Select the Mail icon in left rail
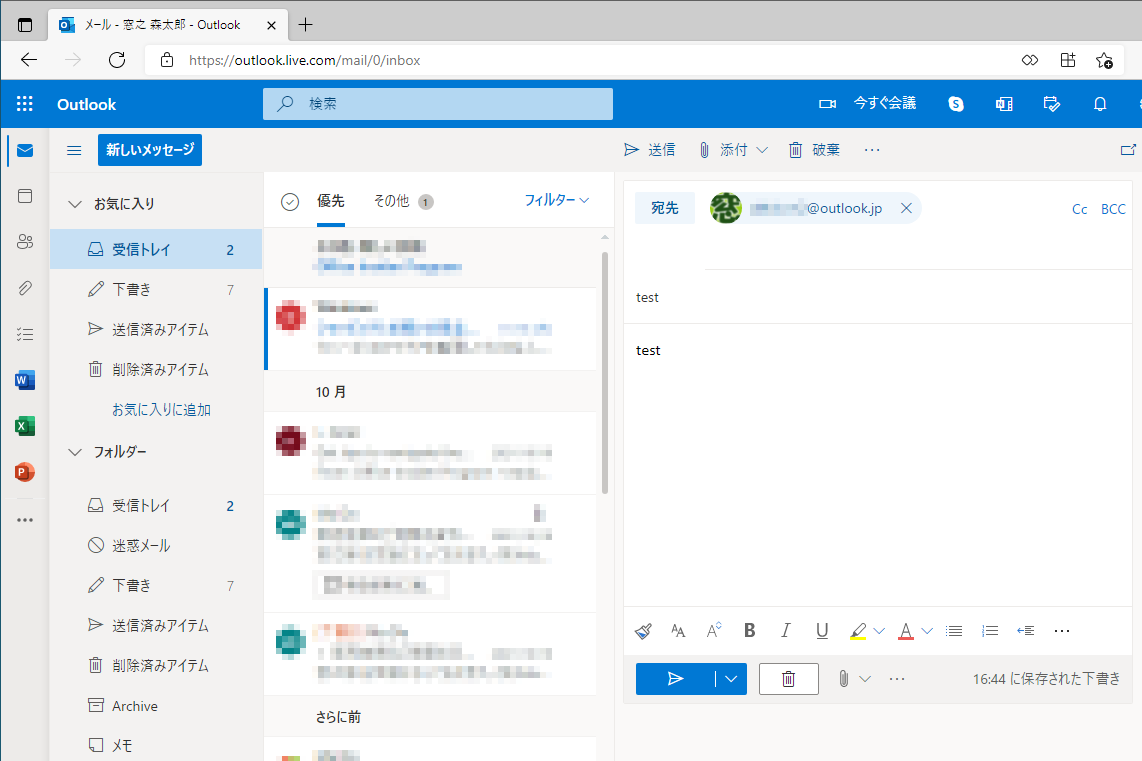 [x=24, y=150]
